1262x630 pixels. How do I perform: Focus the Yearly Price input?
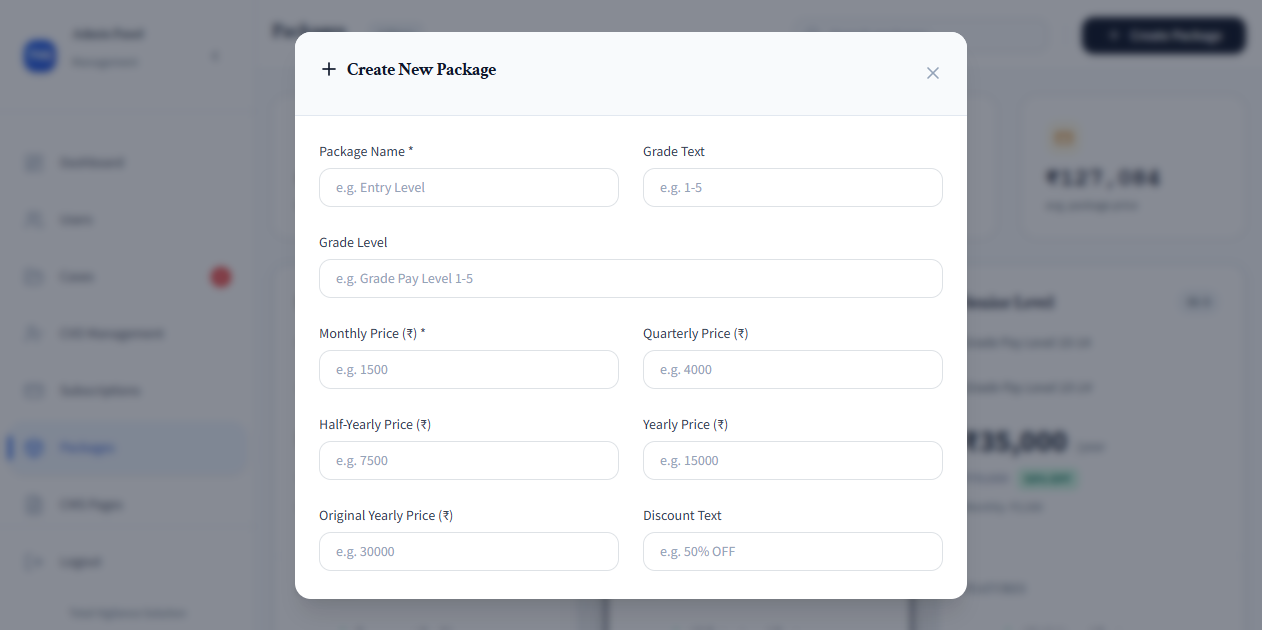[793, 461]
